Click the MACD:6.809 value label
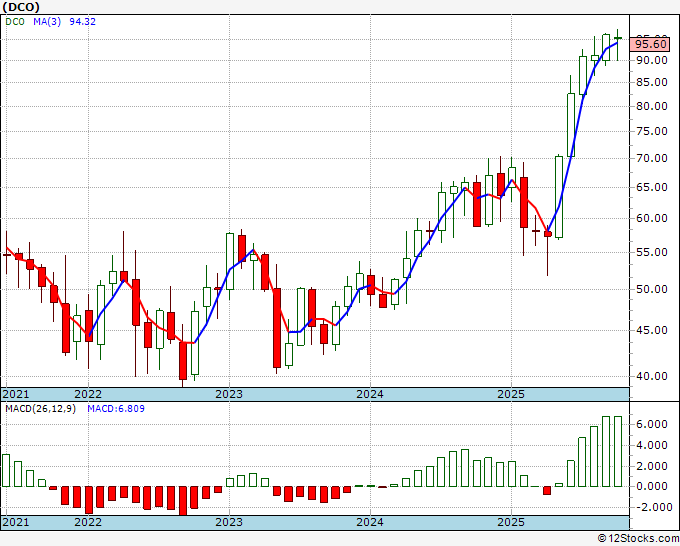This screenshot has width=680, height=546. coord(116,409)
